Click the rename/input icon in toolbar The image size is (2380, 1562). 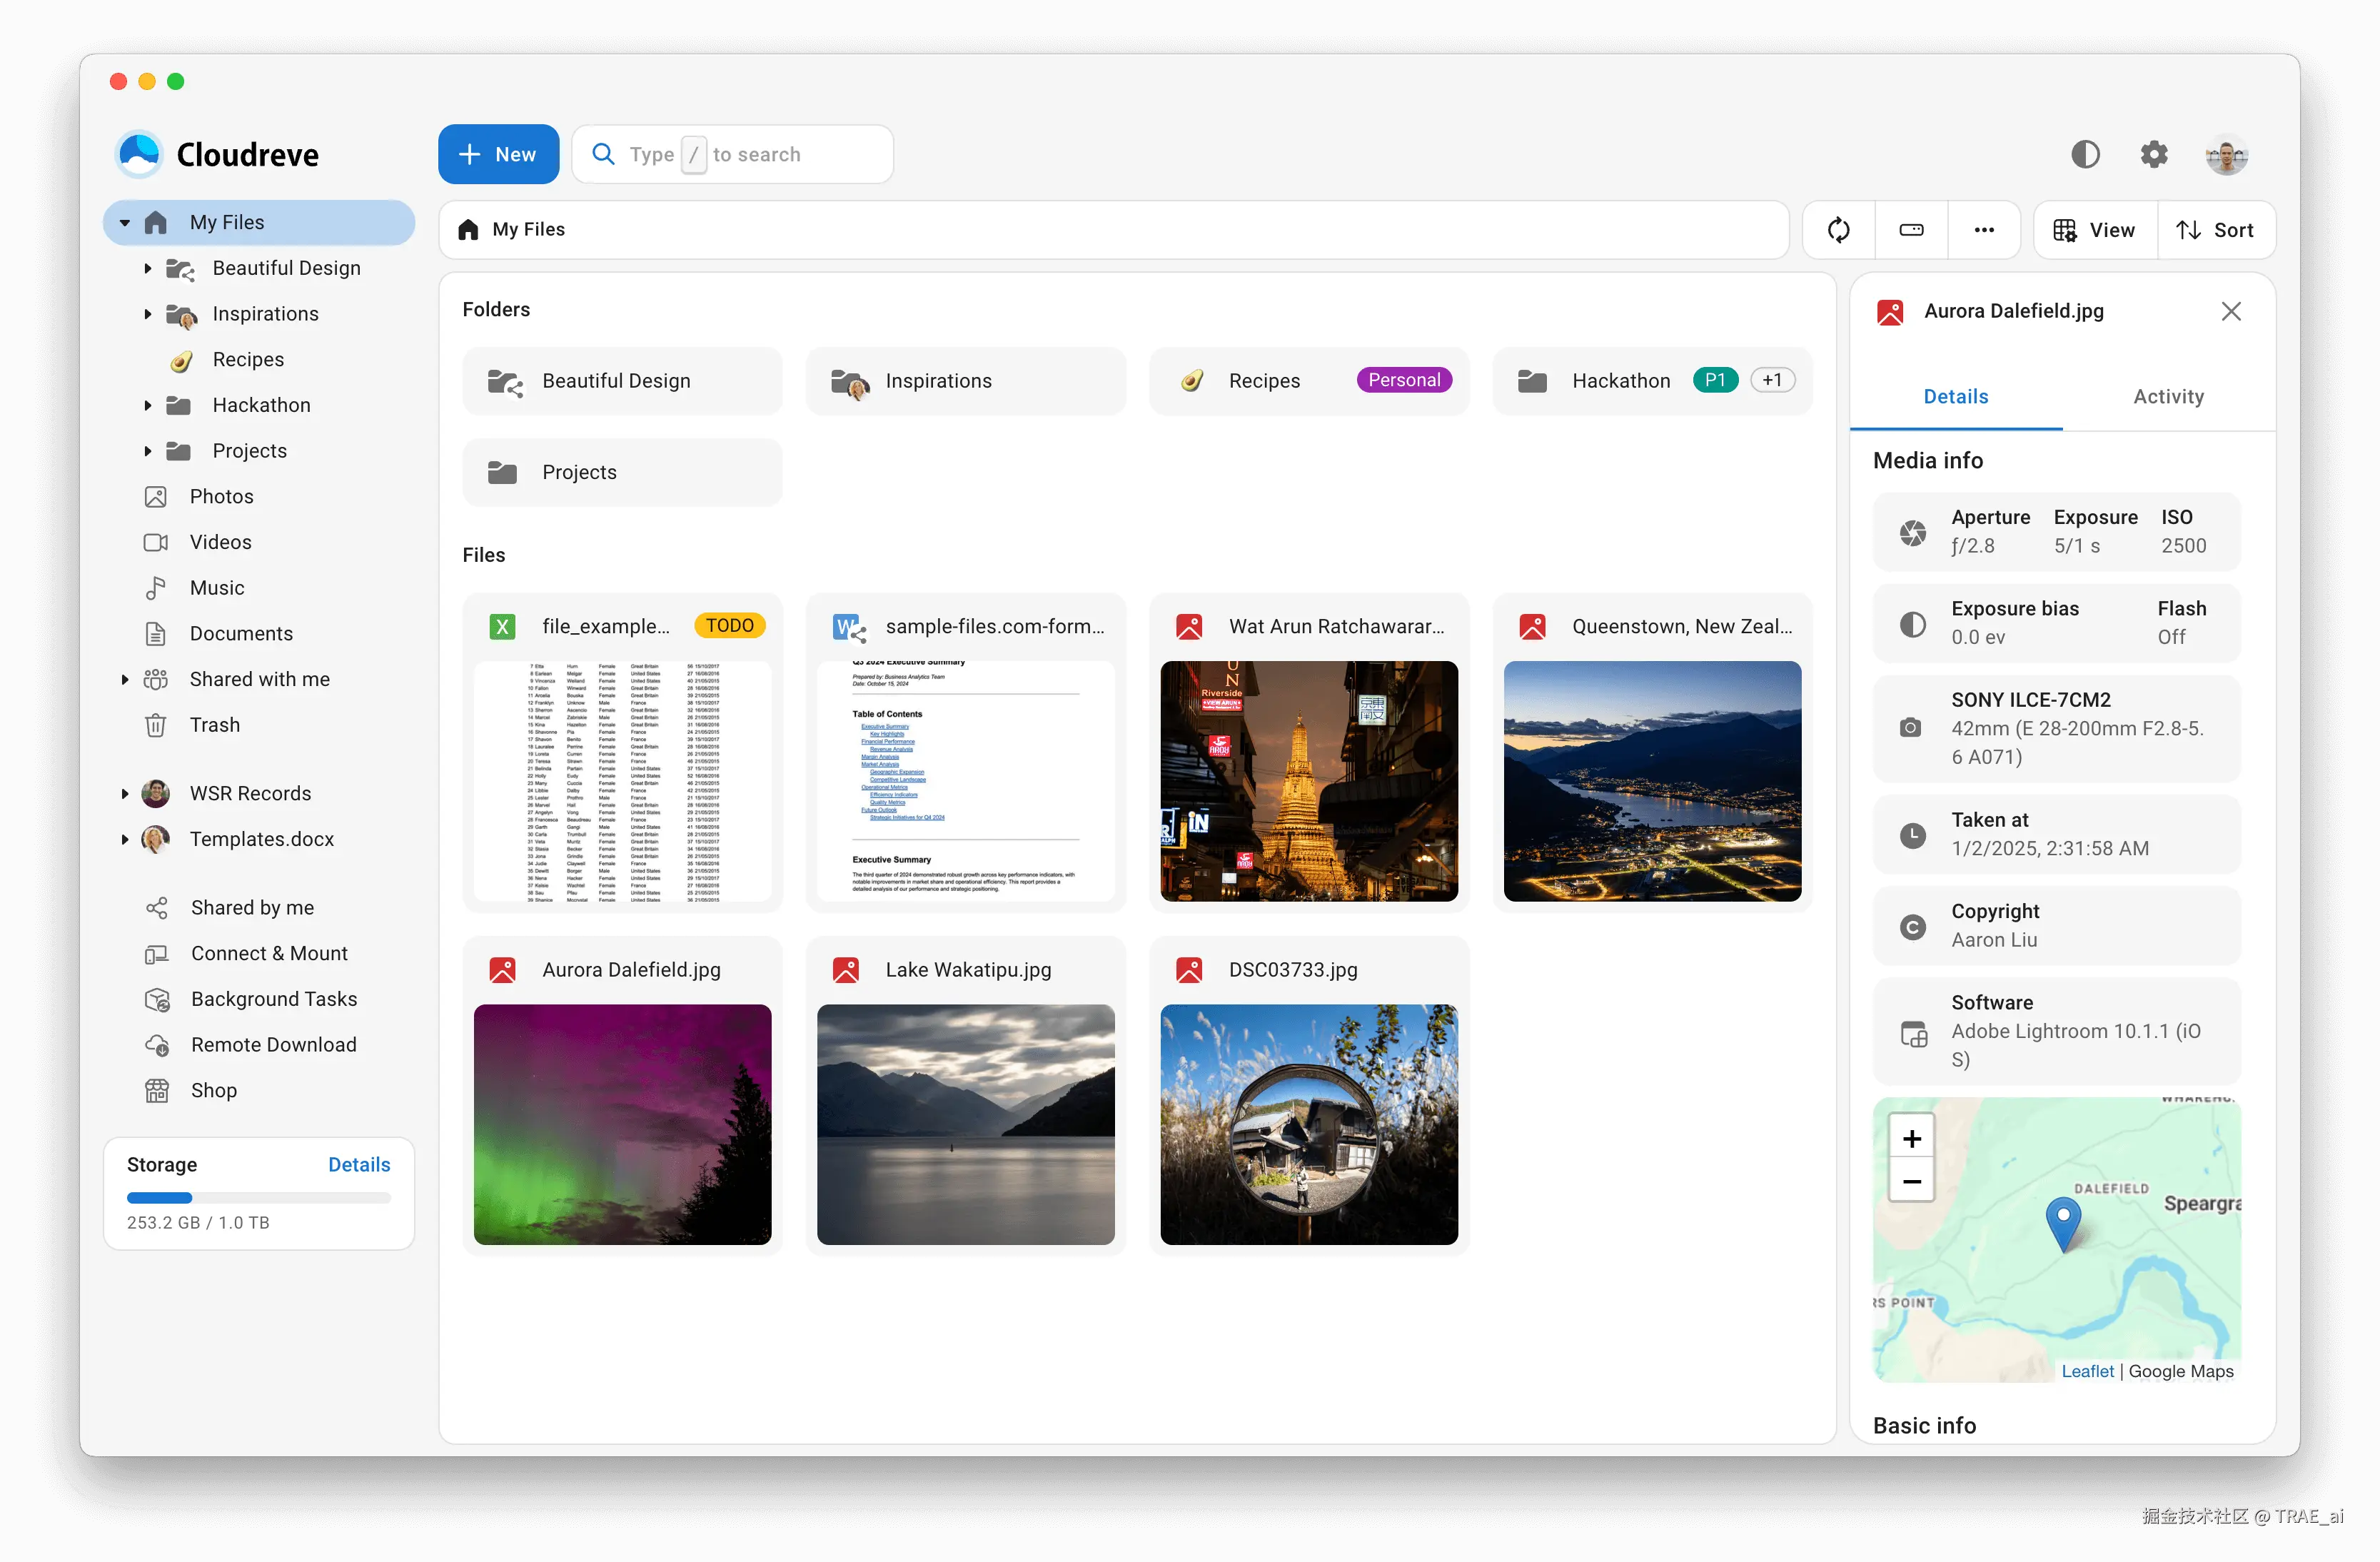click(1911, 230)
